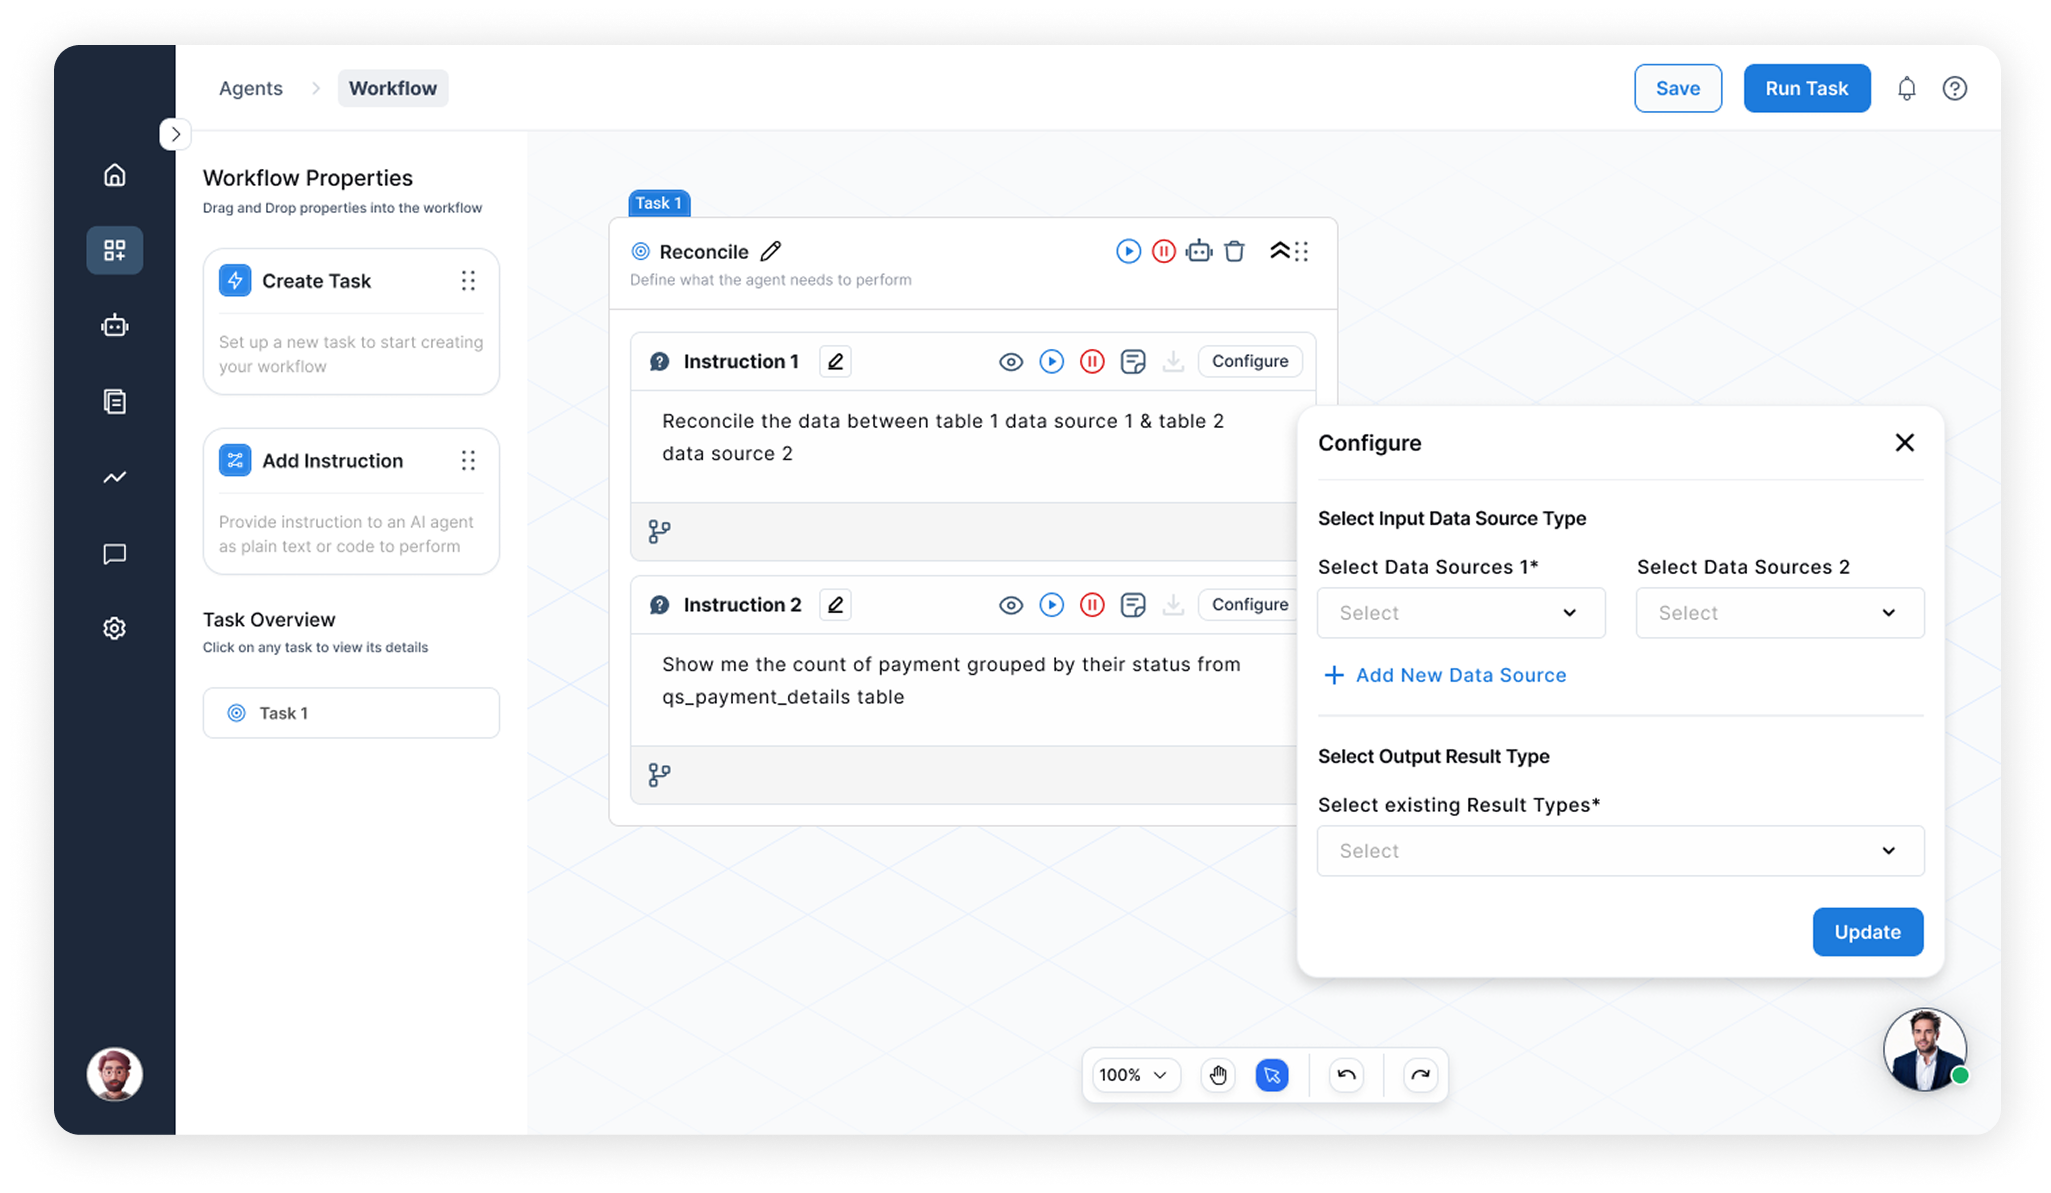Click the pause icon on Instruction 1
2051x1193 pixels.
[1092, 362]
